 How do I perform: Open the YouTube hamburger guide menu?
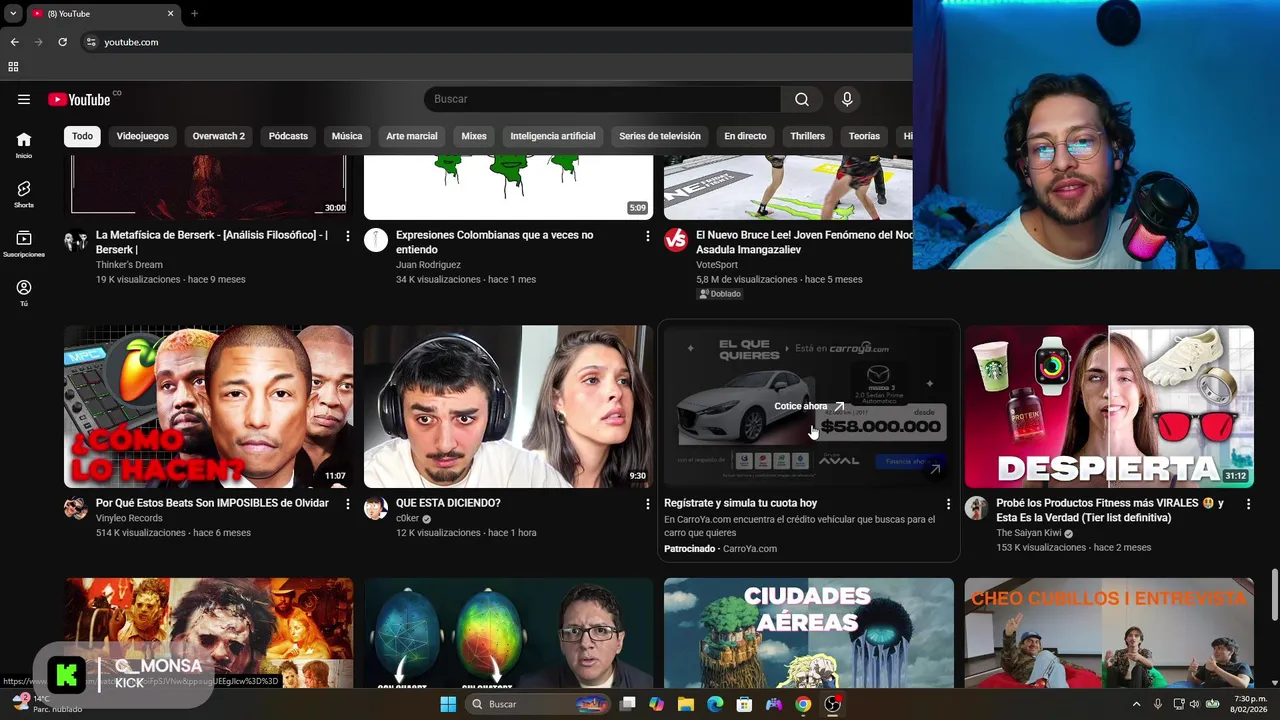(24, 99)
